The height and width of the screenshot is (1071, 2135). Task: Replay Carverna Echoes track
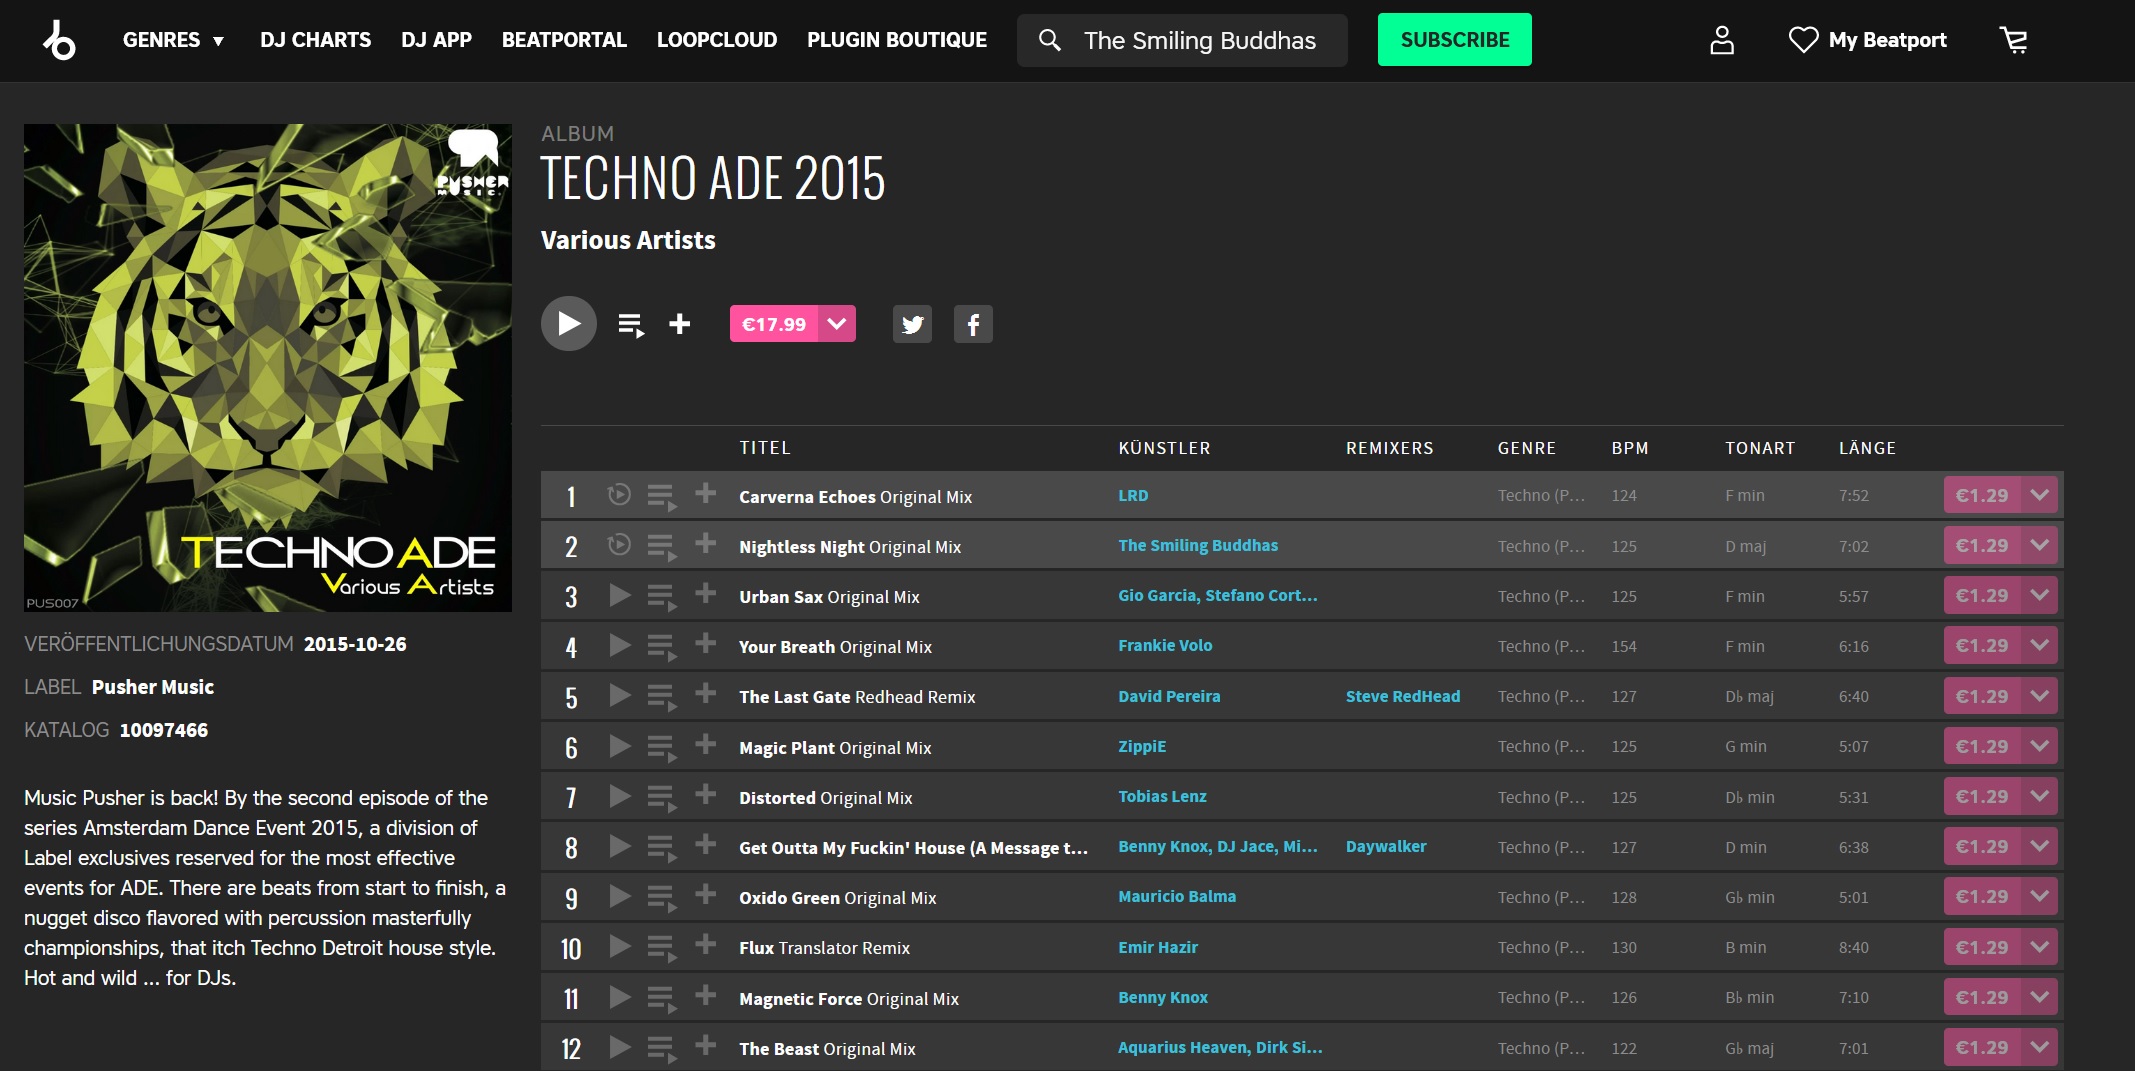pos(619,494)
